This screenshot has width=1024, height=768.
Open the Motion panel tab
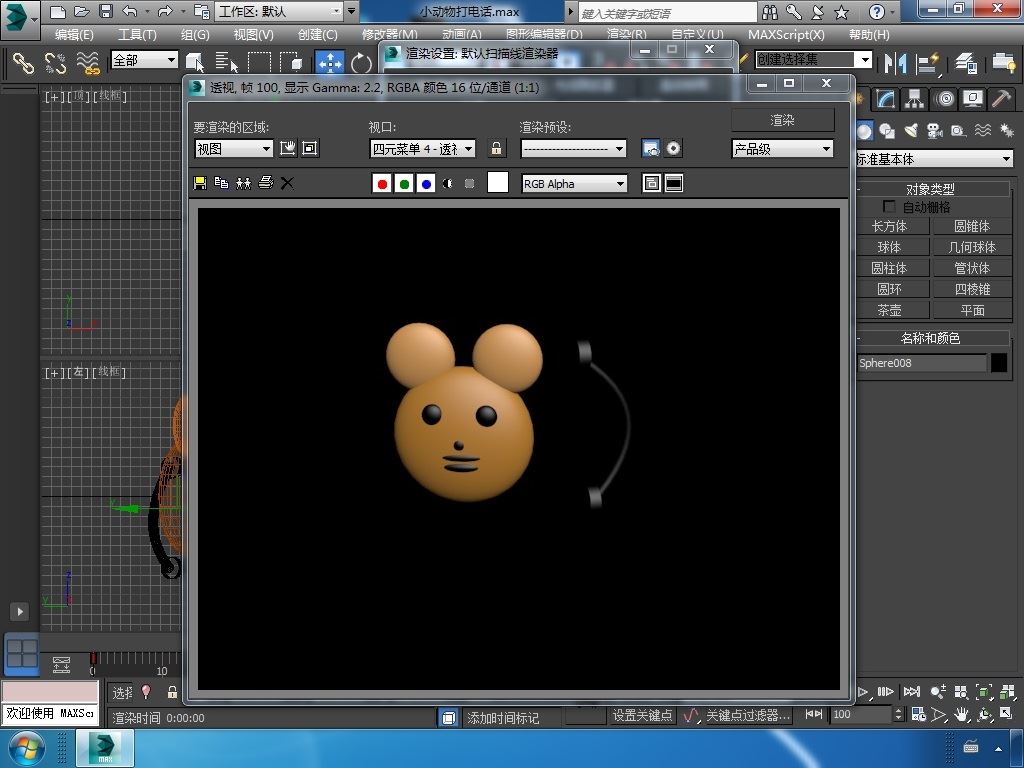coord(944,99)
